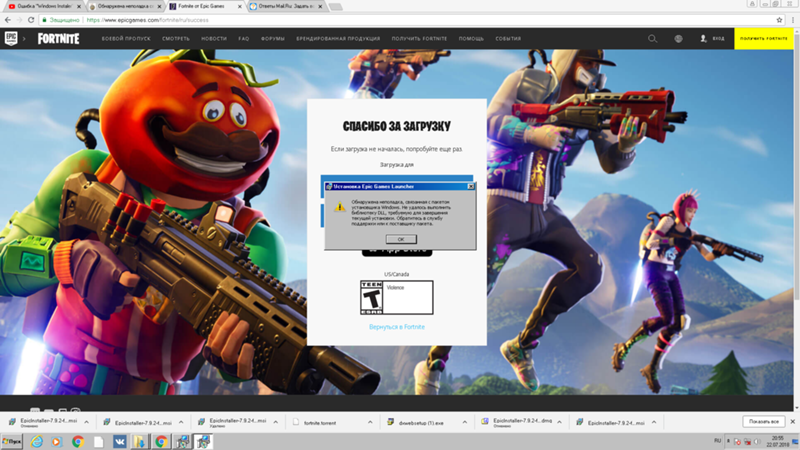Select the highlighted installer taskbar button

click(x=203, y=441)
